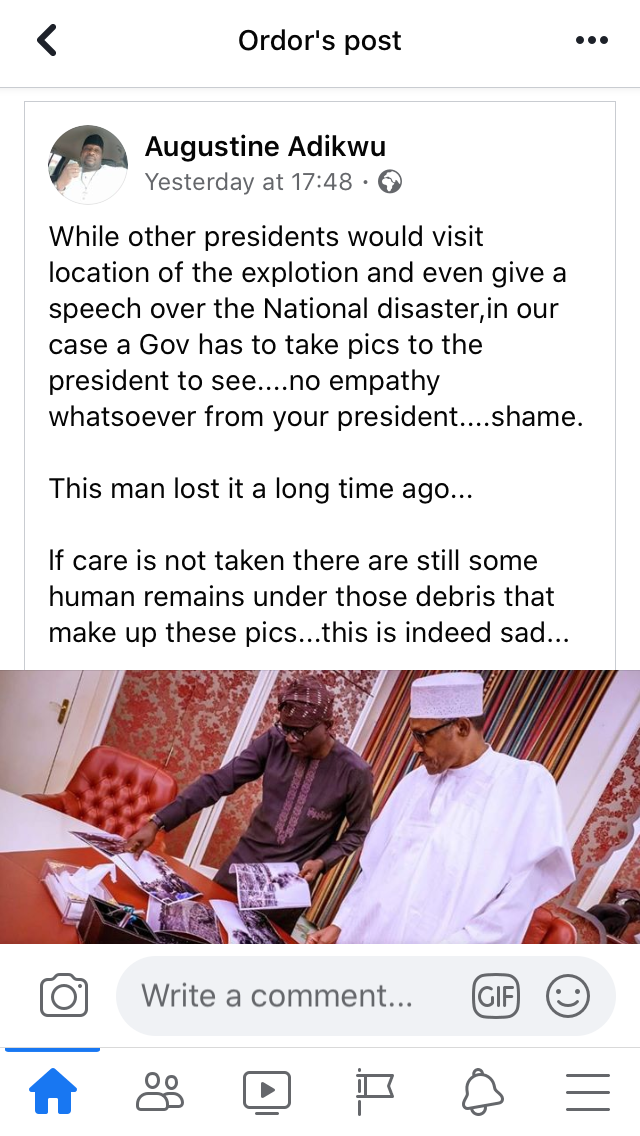640x1136 pixels.
Task: Open the hamburger menu tab
Action: (588, 1092)
